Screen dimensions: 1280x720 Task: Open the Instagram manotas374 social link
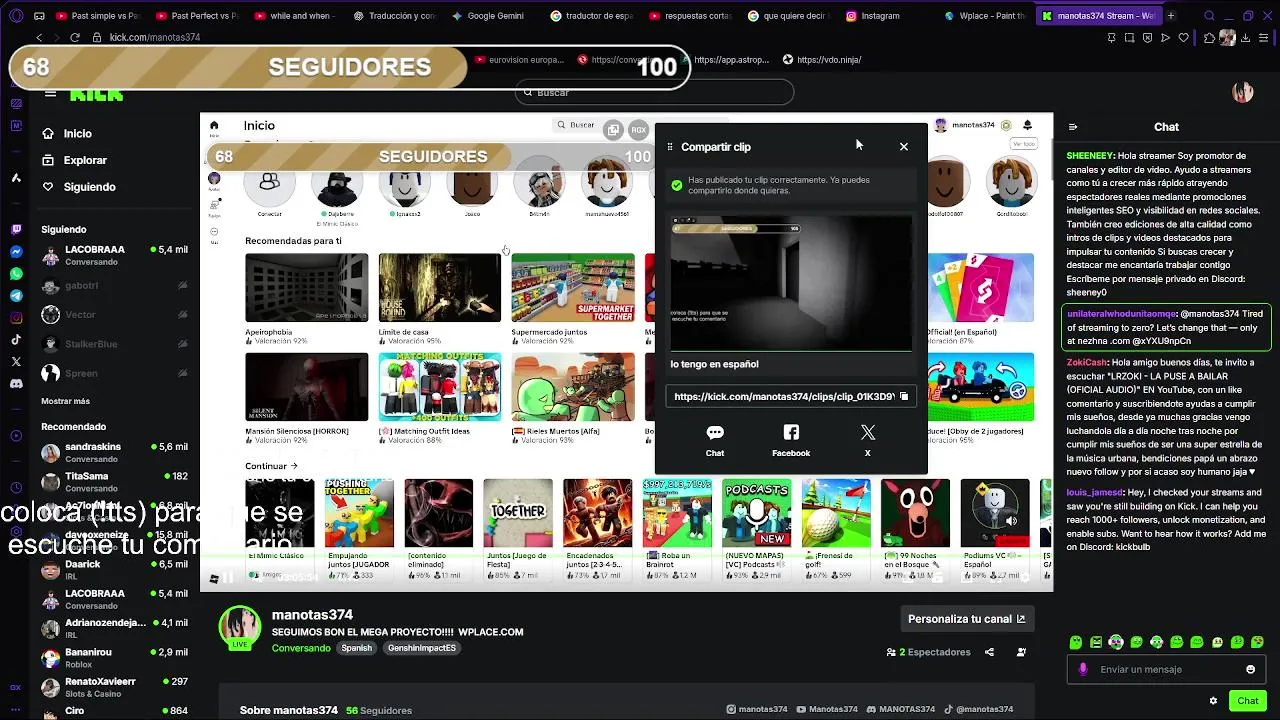757,710
